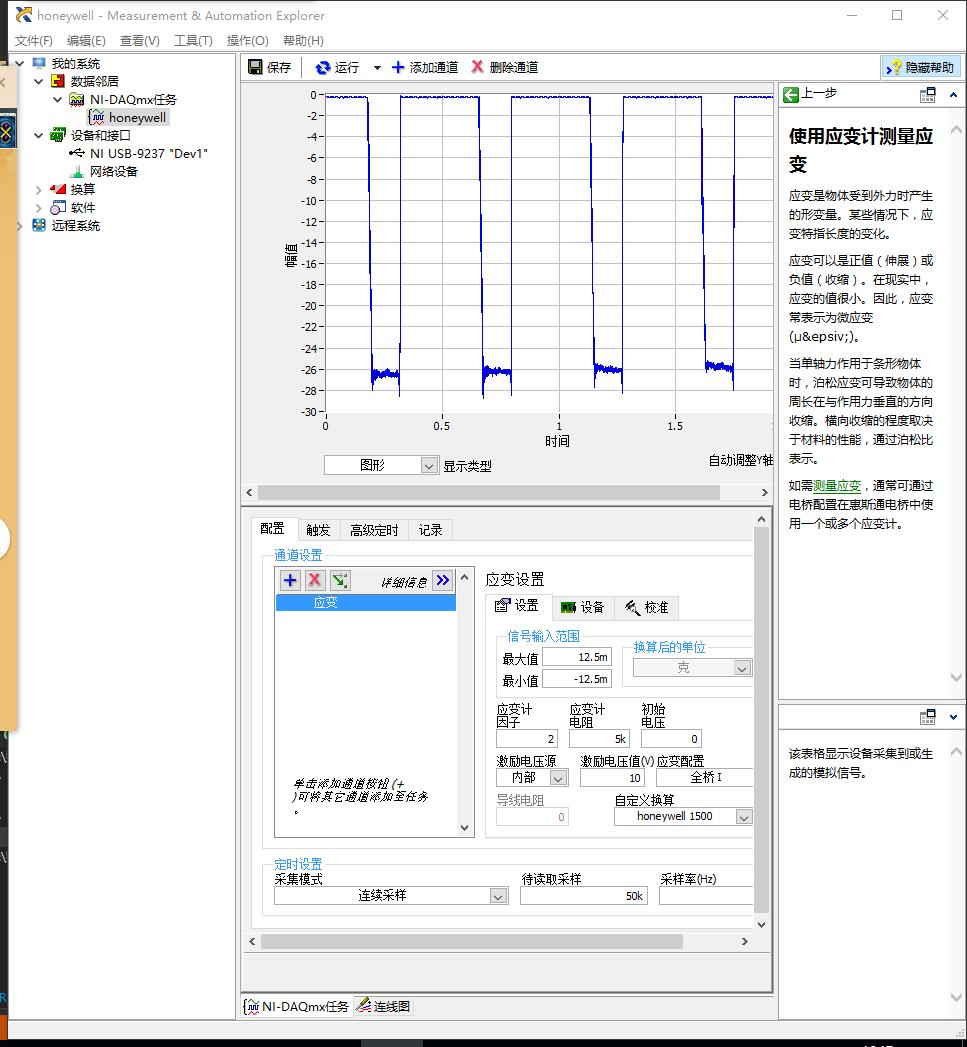Screen dimensions: 967x1047
Task: Click the panel layout icon beside 上一步
Action: point(928,95)
